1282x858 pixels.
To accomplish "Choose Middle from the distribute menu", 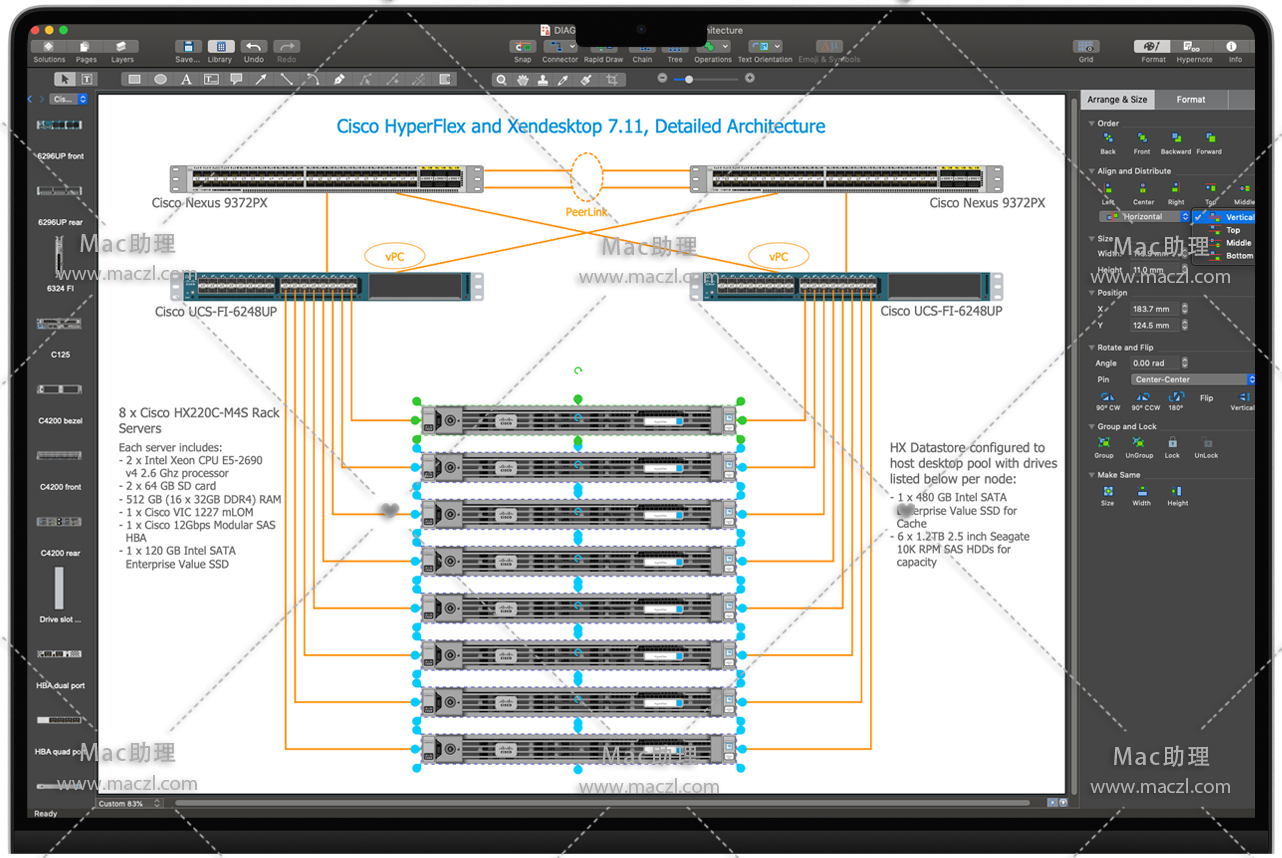I will [1238, 243].
